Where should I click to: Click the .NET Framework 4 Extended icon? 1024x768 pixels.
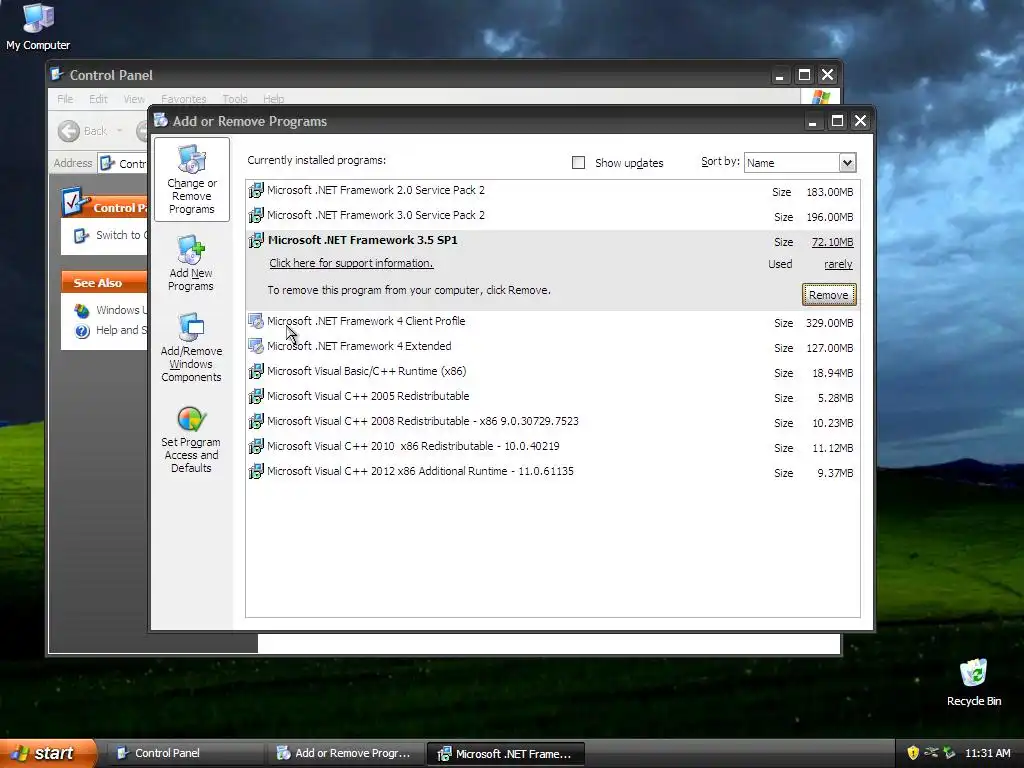[x=256, y=346]
